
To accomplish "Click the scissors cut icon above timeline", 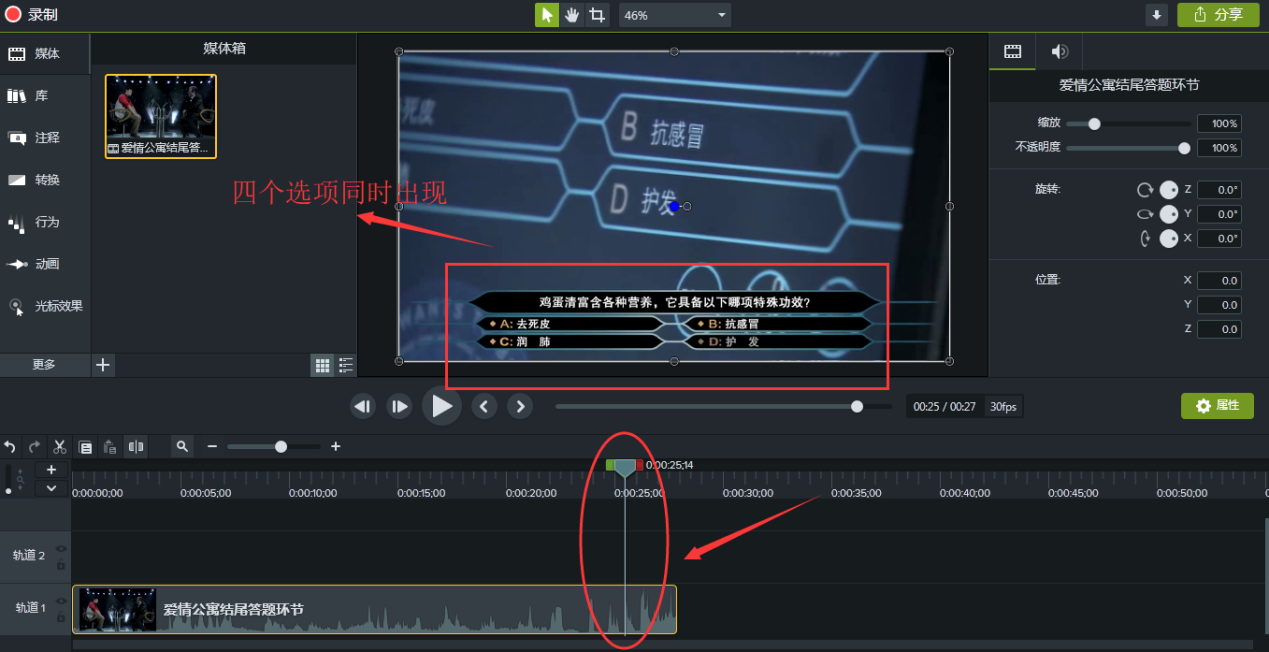I will pyautogui.click(x=60, y=447).
